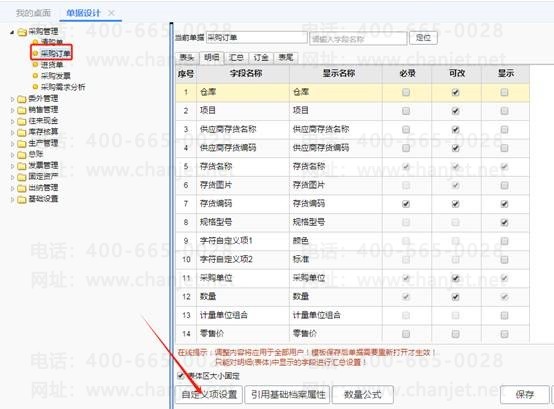Click the 销售管理 folder icon
Viewport: 554px width, 409px height.
point(22,110)
